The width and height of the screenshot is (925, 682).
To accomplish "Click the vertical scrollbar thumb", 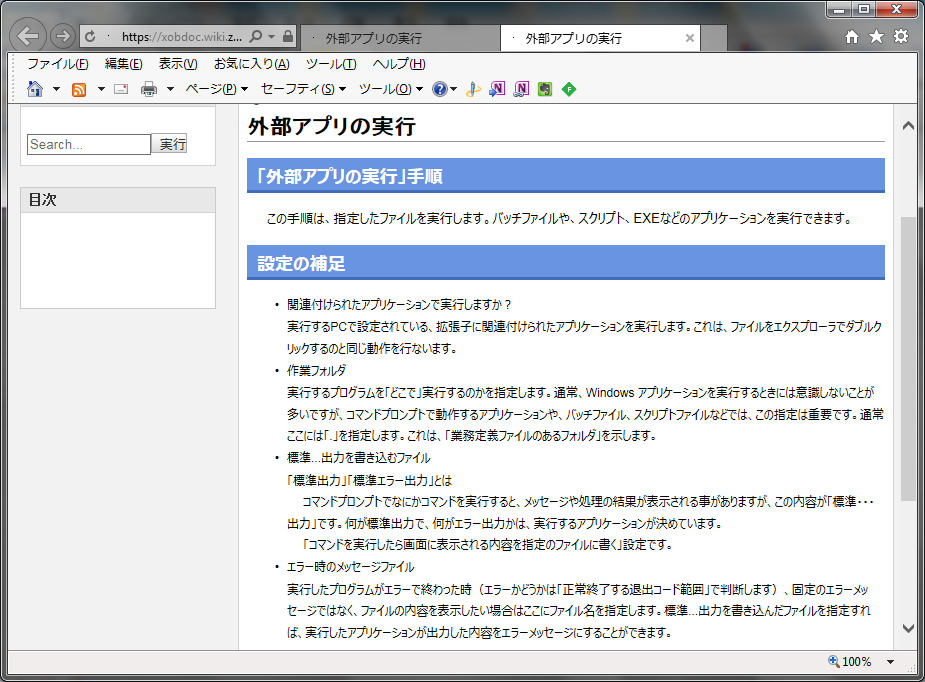I will coord(908,359).
